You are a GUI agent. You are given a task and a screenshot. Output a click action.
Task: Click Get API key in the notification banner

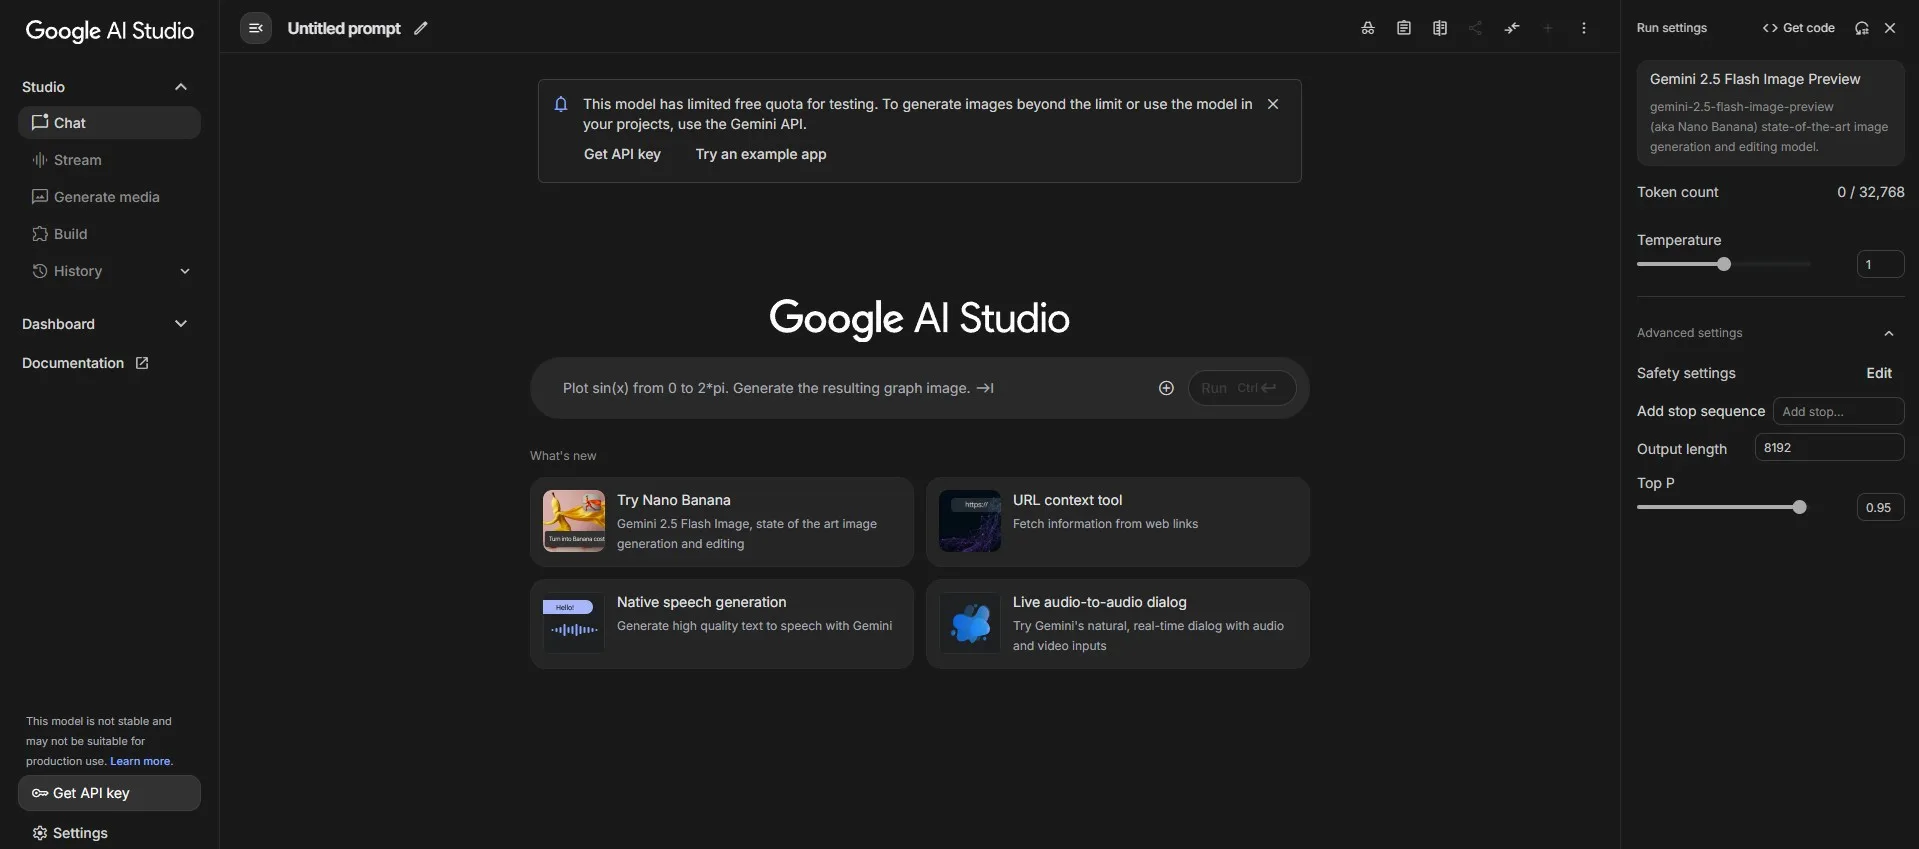coord(622,154)
